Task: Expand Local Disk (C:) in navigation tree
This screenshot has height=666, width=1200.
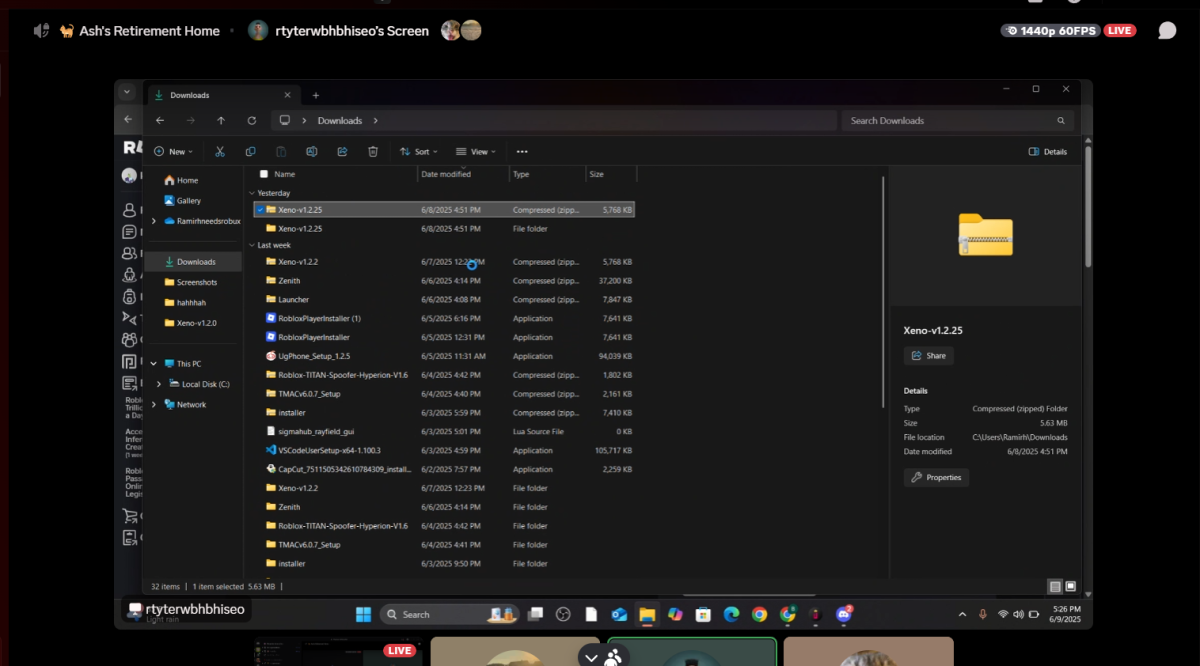Action: pos(159,384)
